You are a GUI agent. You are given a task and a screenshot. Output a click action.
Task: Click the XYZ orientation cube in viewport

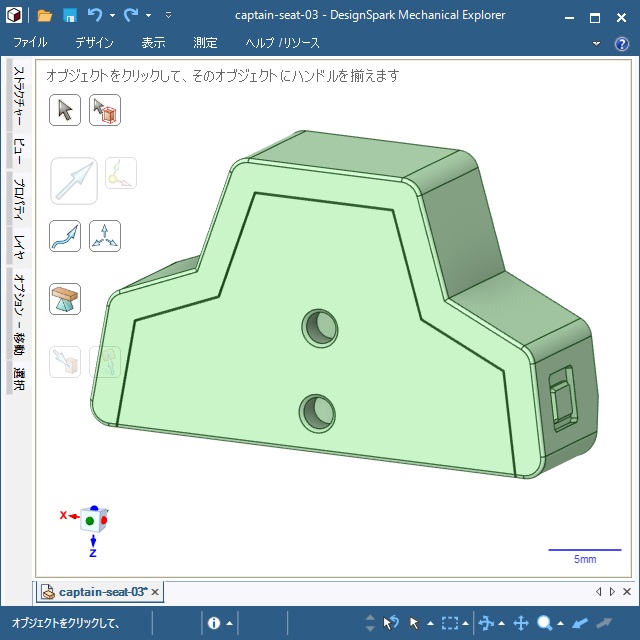click(93, 520)
